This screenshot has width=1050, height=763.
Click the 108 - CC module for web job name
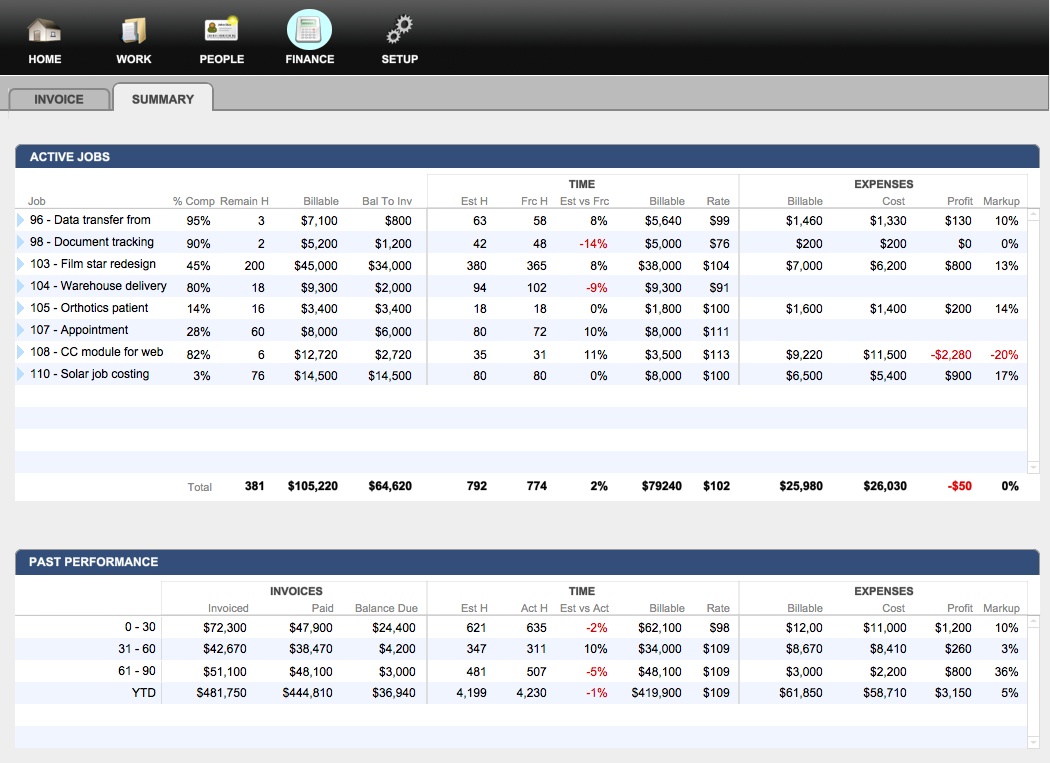point(96,352)
